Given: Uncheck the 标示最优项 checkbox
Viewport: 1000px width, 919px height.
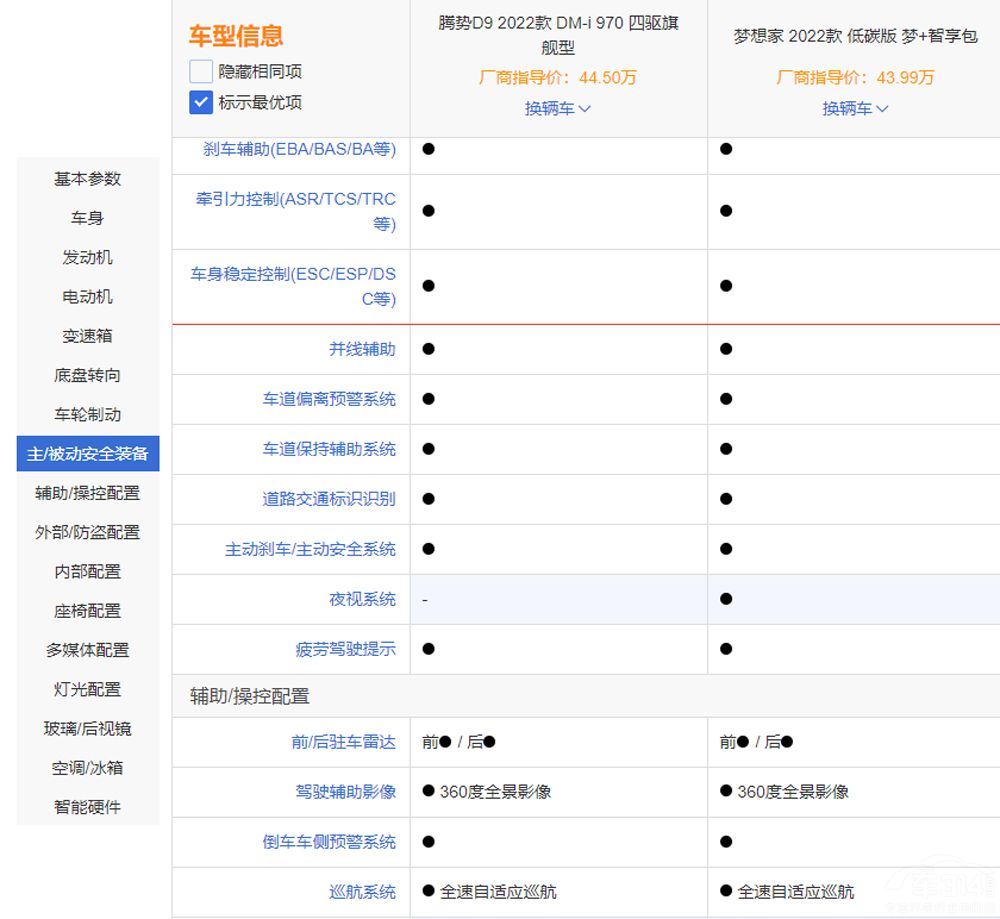Looking at the screenshot, I should pos(201,102).
